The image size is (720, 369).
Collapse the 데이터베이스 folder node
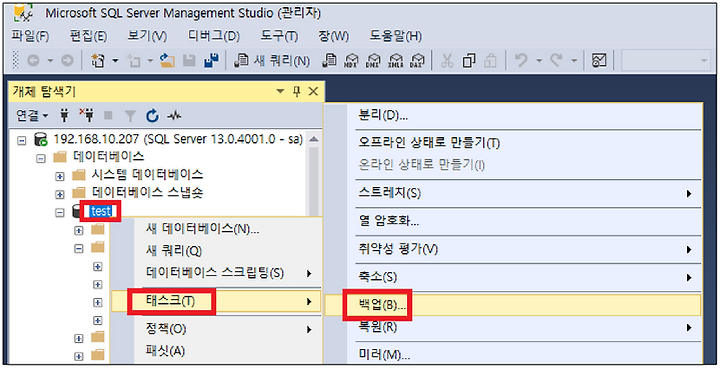tap(41, 158)
